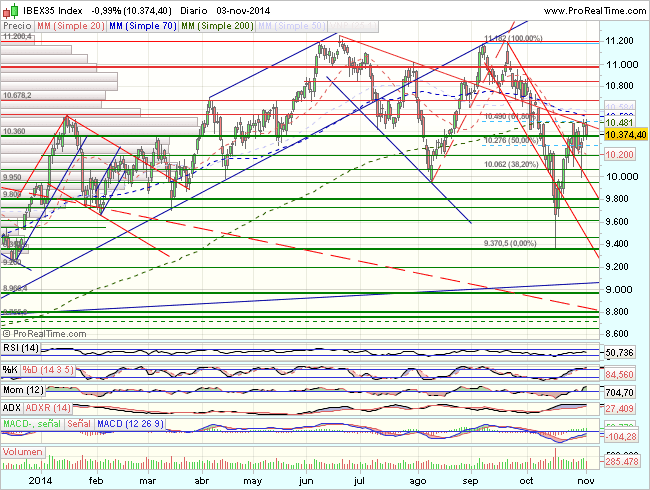Click the Diario timeframe label

point(195,11)
